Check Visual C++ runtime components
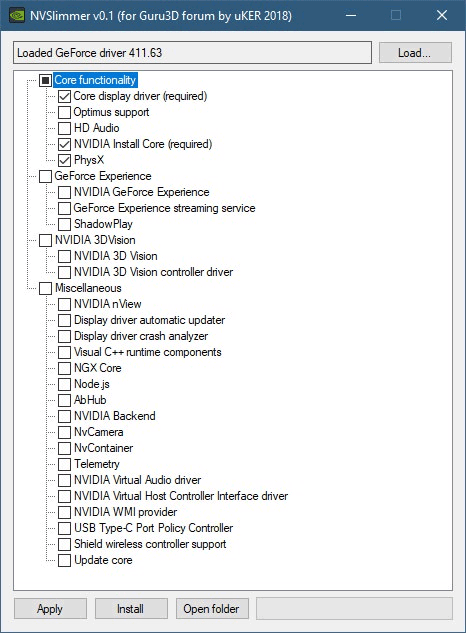The height and width of the screenshot is (633, 466). [x=64, y=352]
